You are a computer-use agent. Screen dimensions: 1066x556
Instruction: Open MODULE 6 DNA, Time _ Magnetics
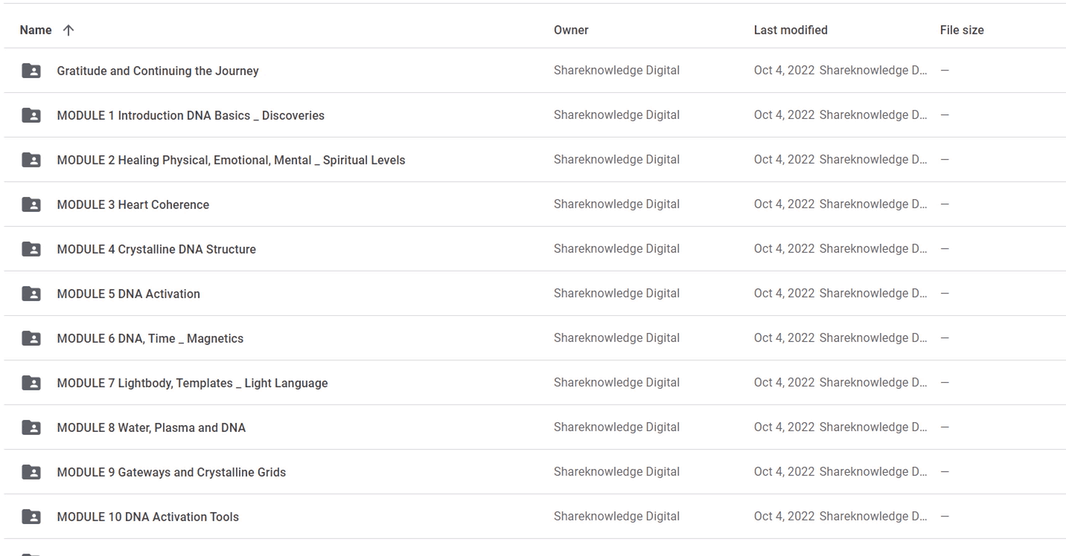pos(150,338)
